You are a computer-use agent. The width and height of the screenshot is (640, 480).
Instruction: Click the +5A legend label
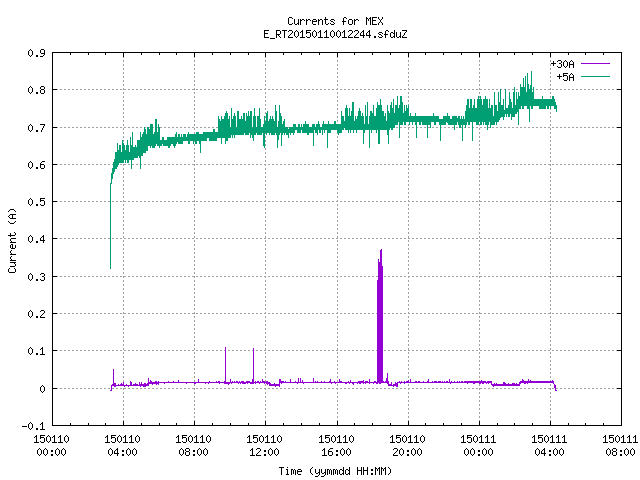click(x=565, y=77)
